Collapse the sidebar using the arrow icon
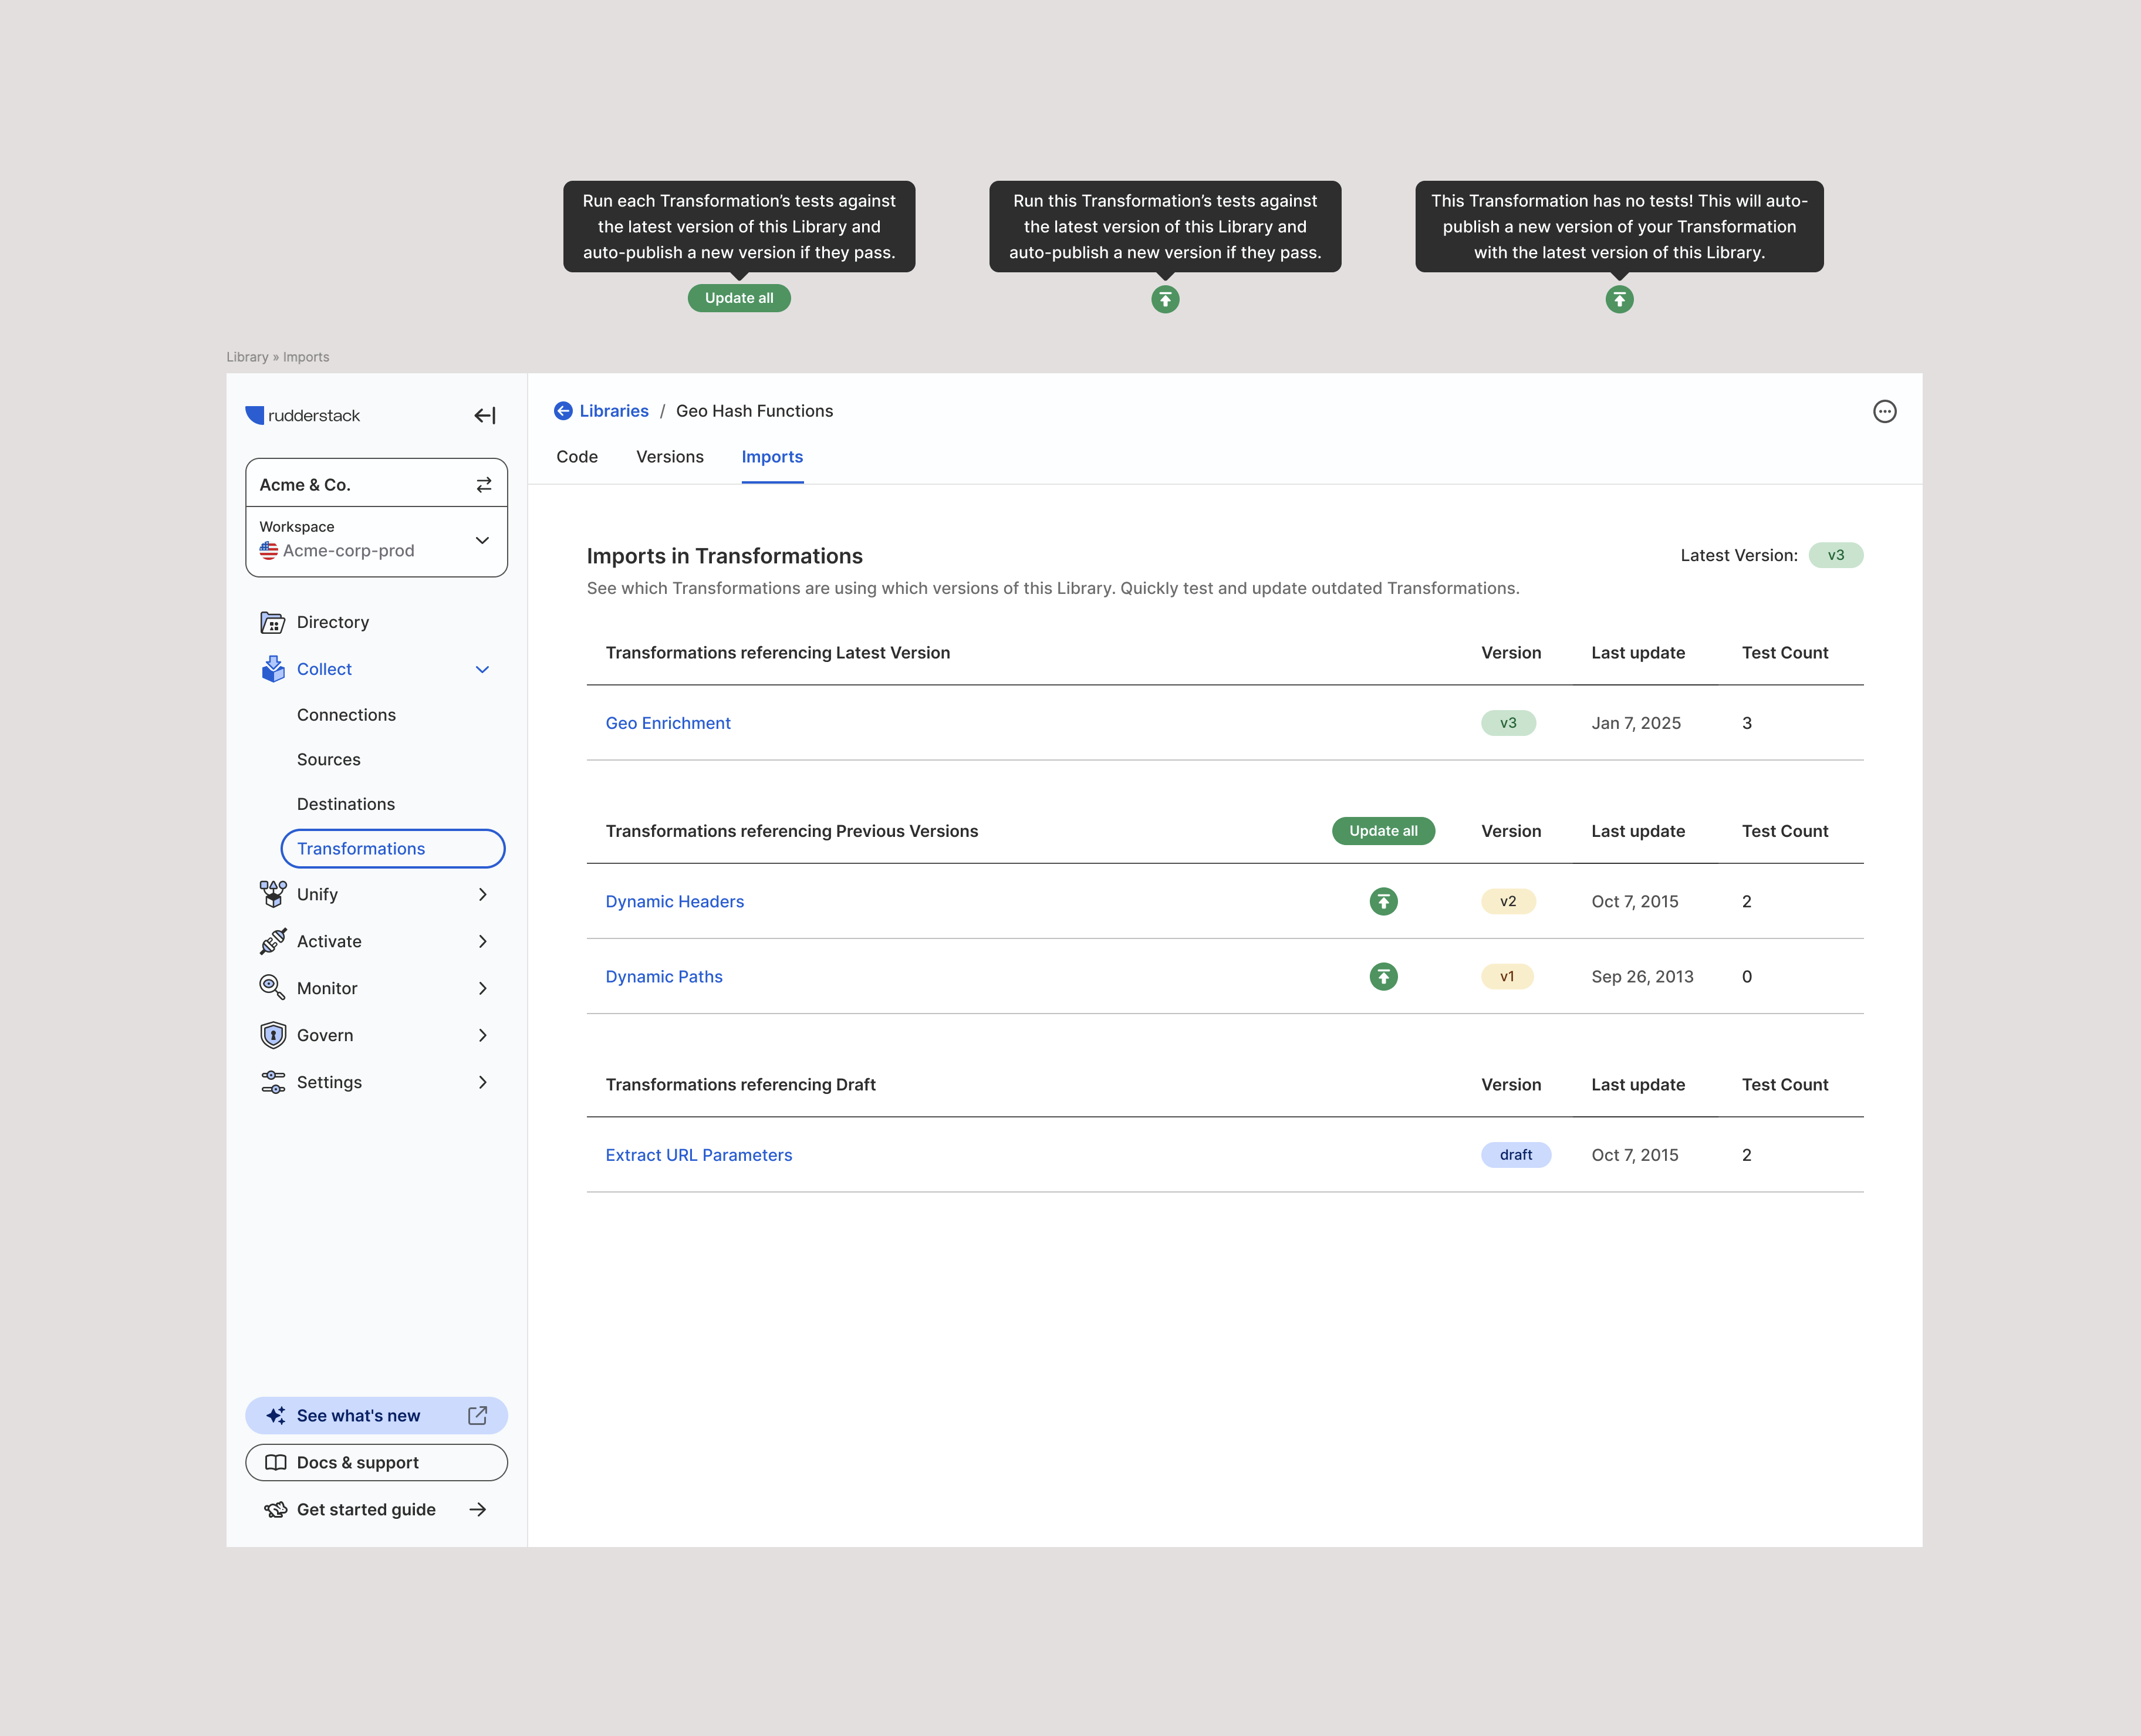 pyautogui.click(x=485, y=415)
